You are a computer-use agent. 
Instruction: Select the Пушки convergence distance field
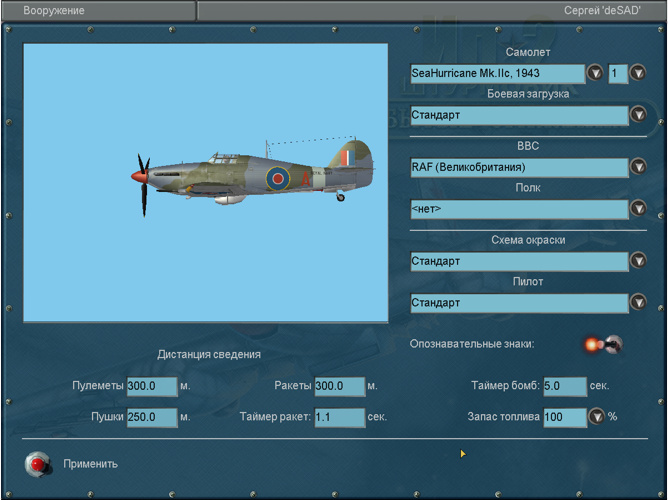(x=151, y=417)
